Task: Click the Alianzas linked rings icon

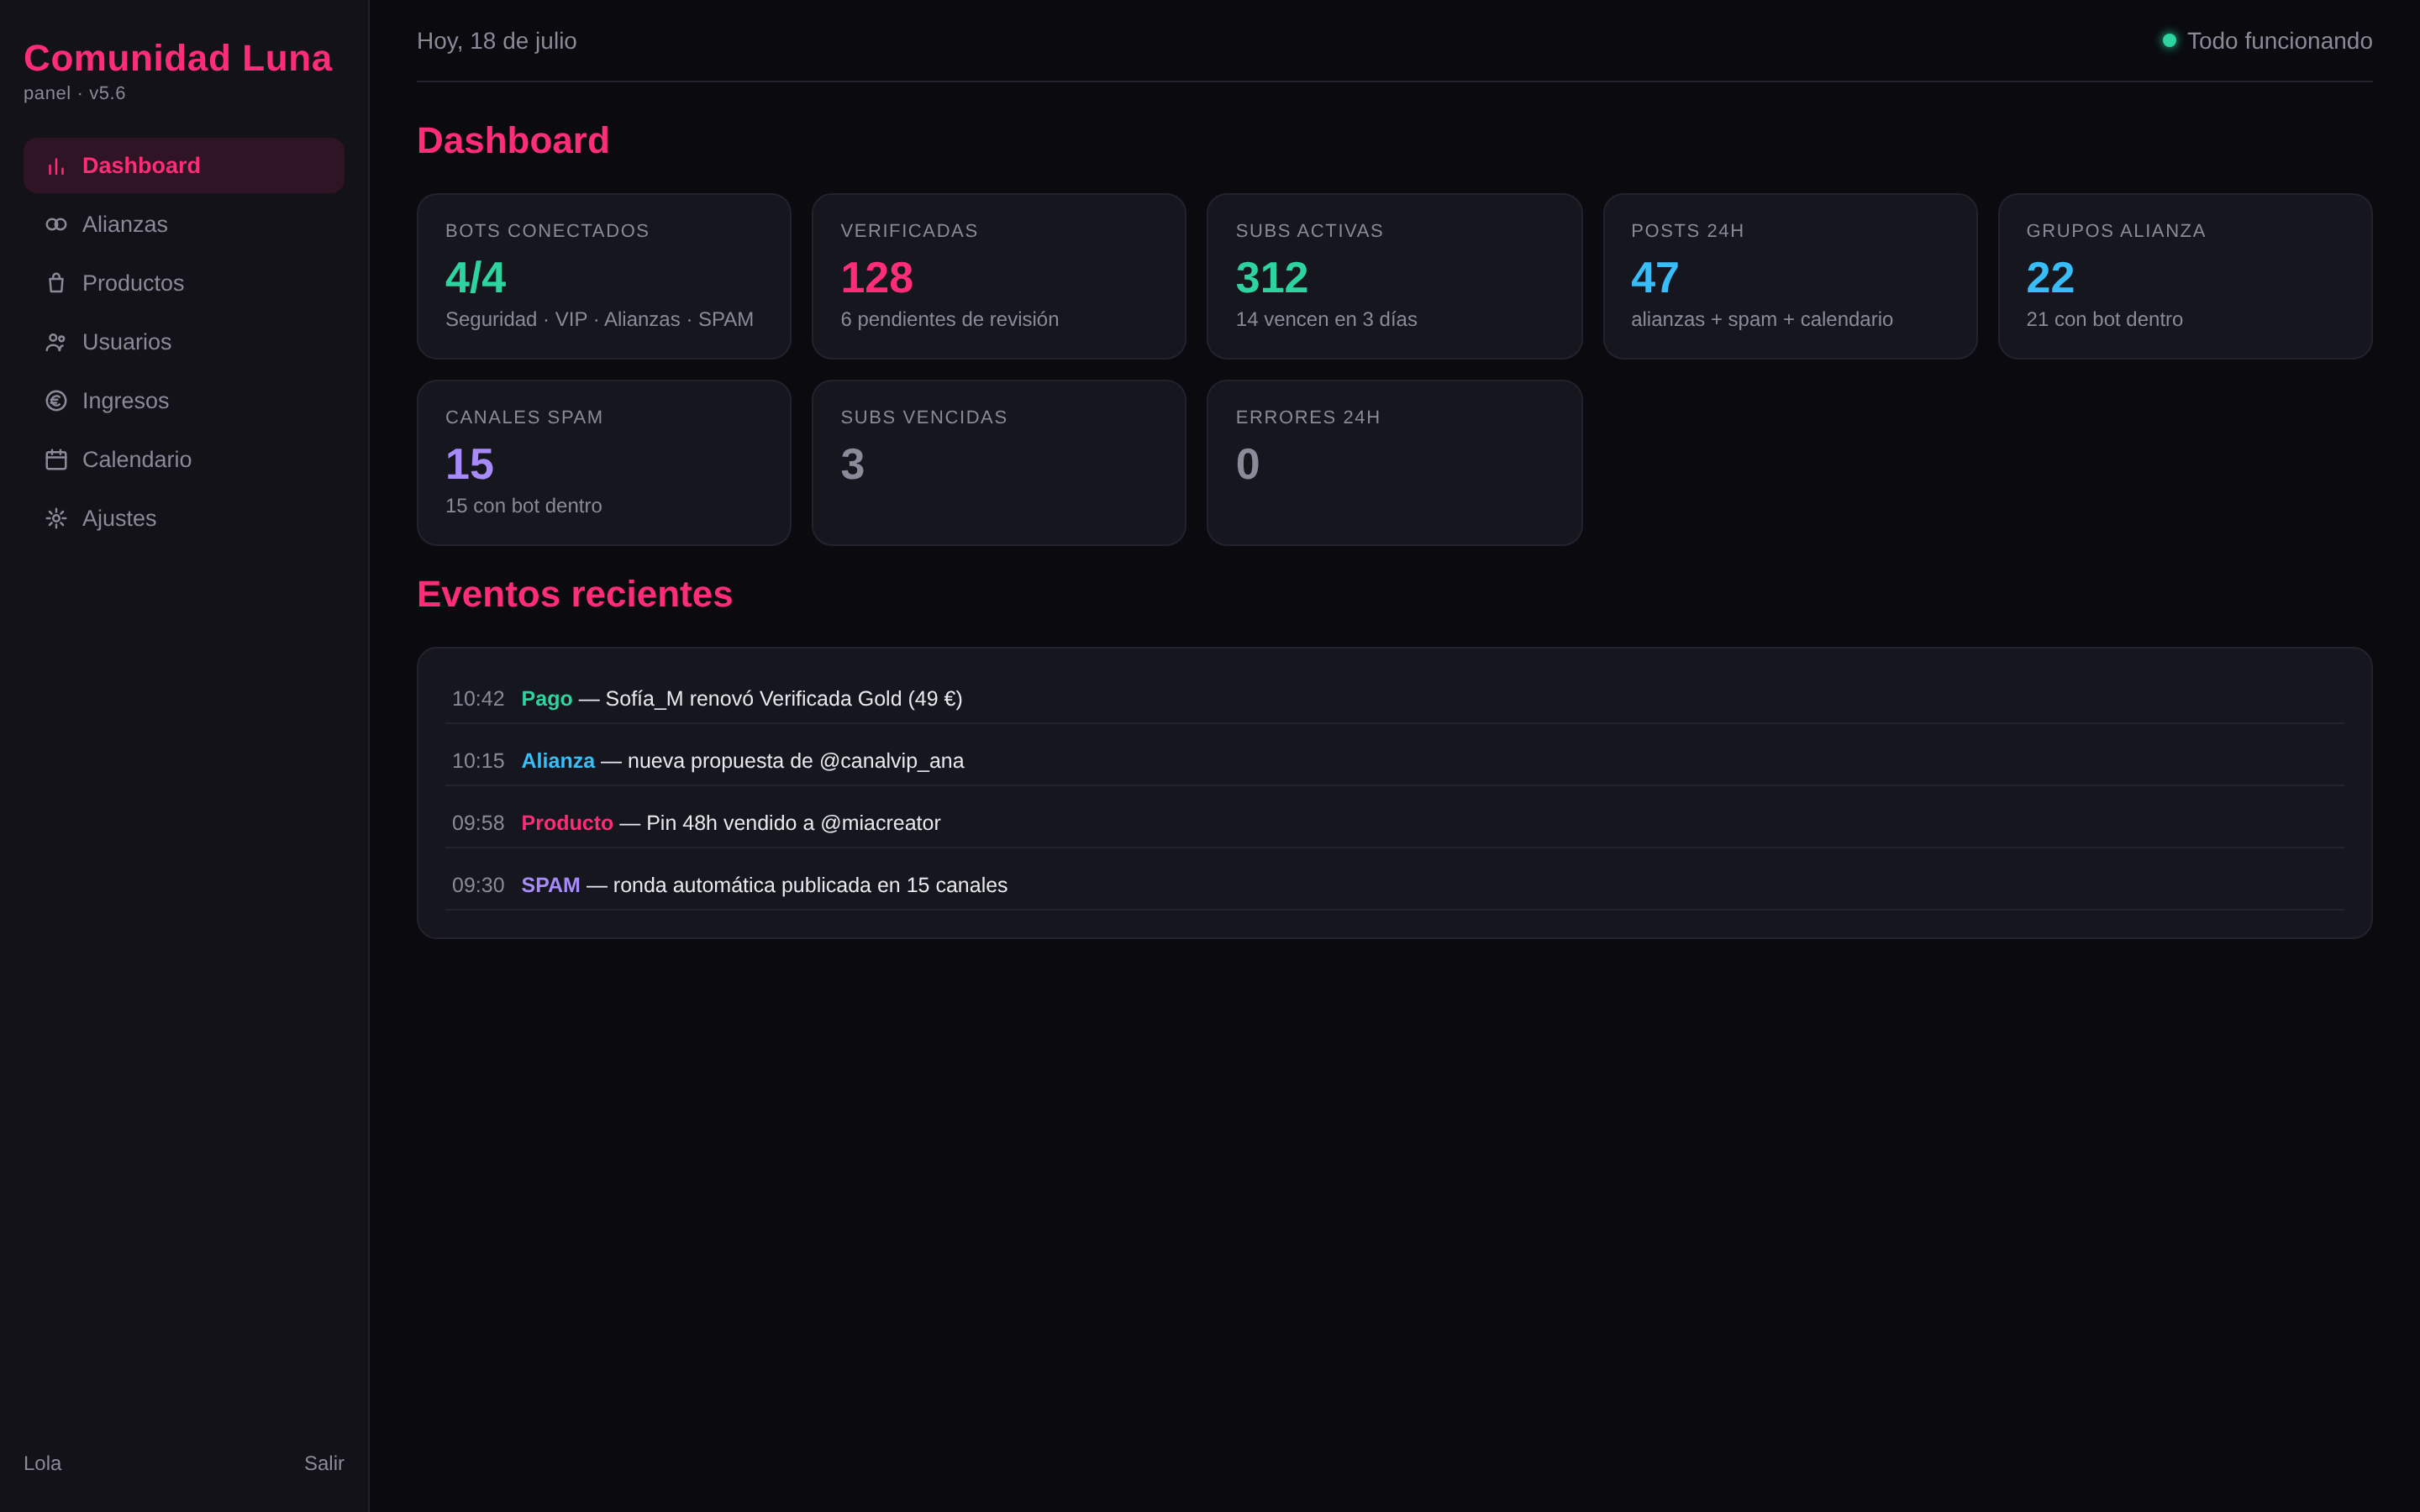Action: click(56, 225)
